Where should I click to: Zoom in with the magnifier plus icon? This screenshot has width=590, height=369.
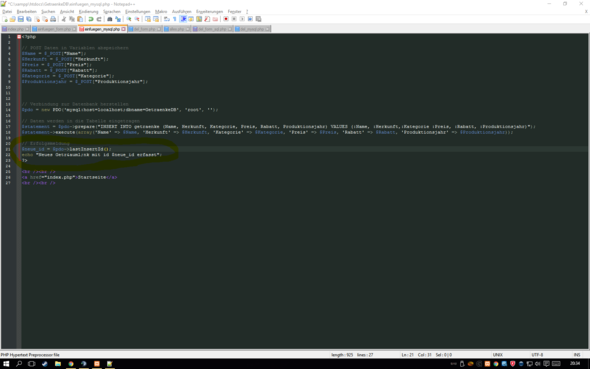(x=129, y=19)
